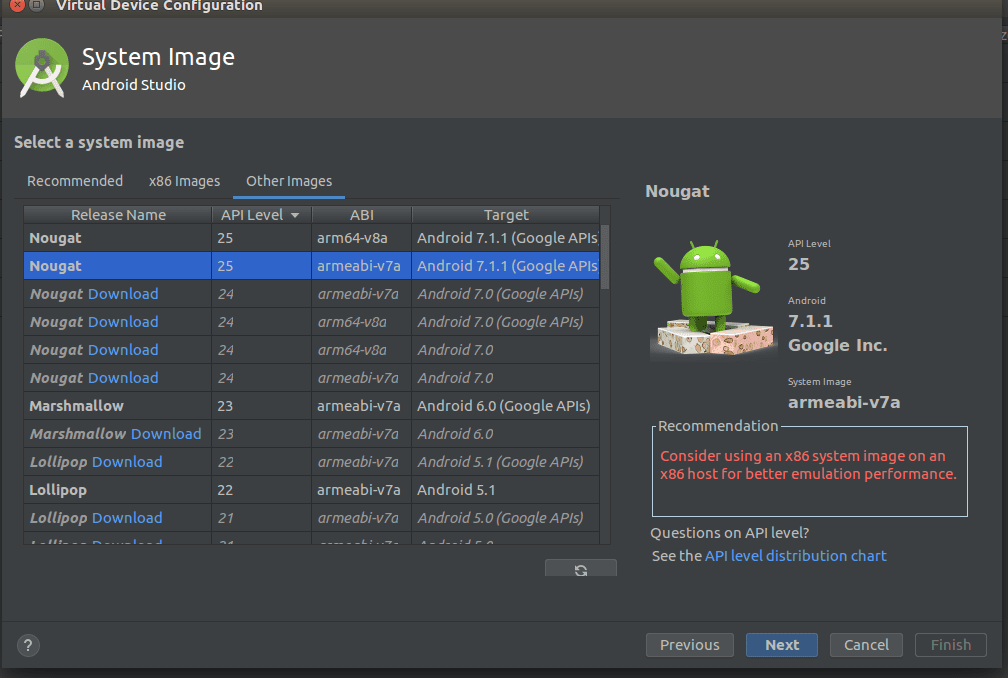Download Lollipop API 22 Google APIs image

[x=127, y=462]
